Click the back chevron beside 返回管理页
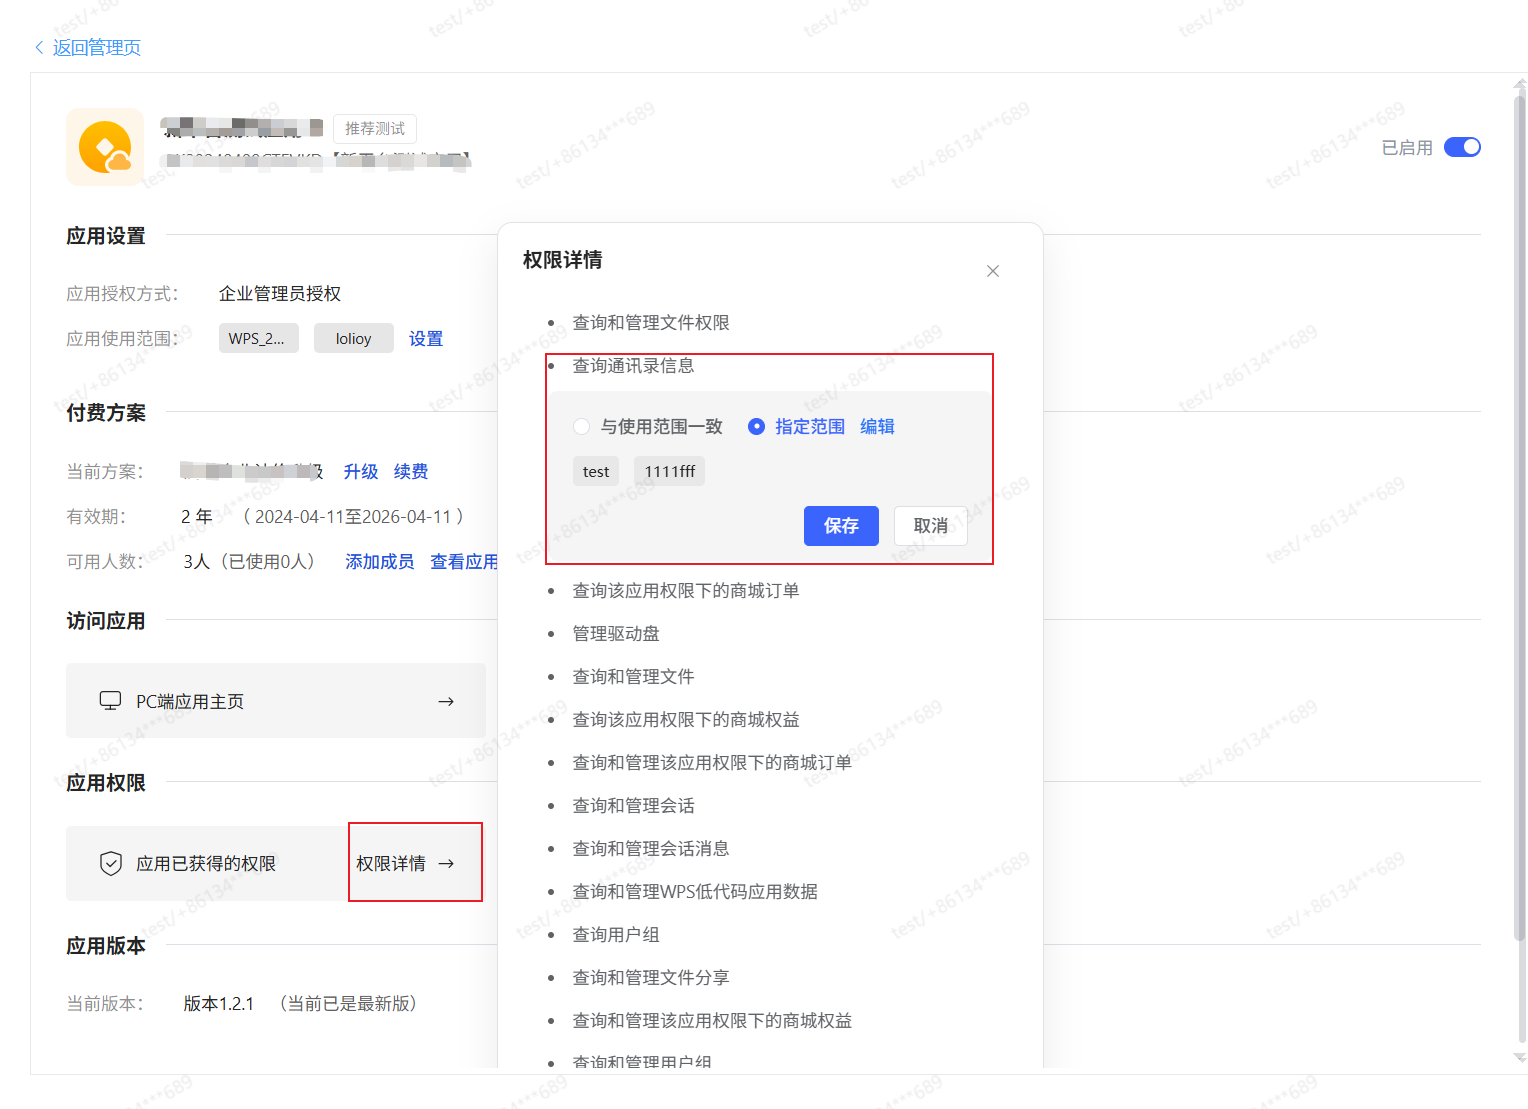 [39, 47]
